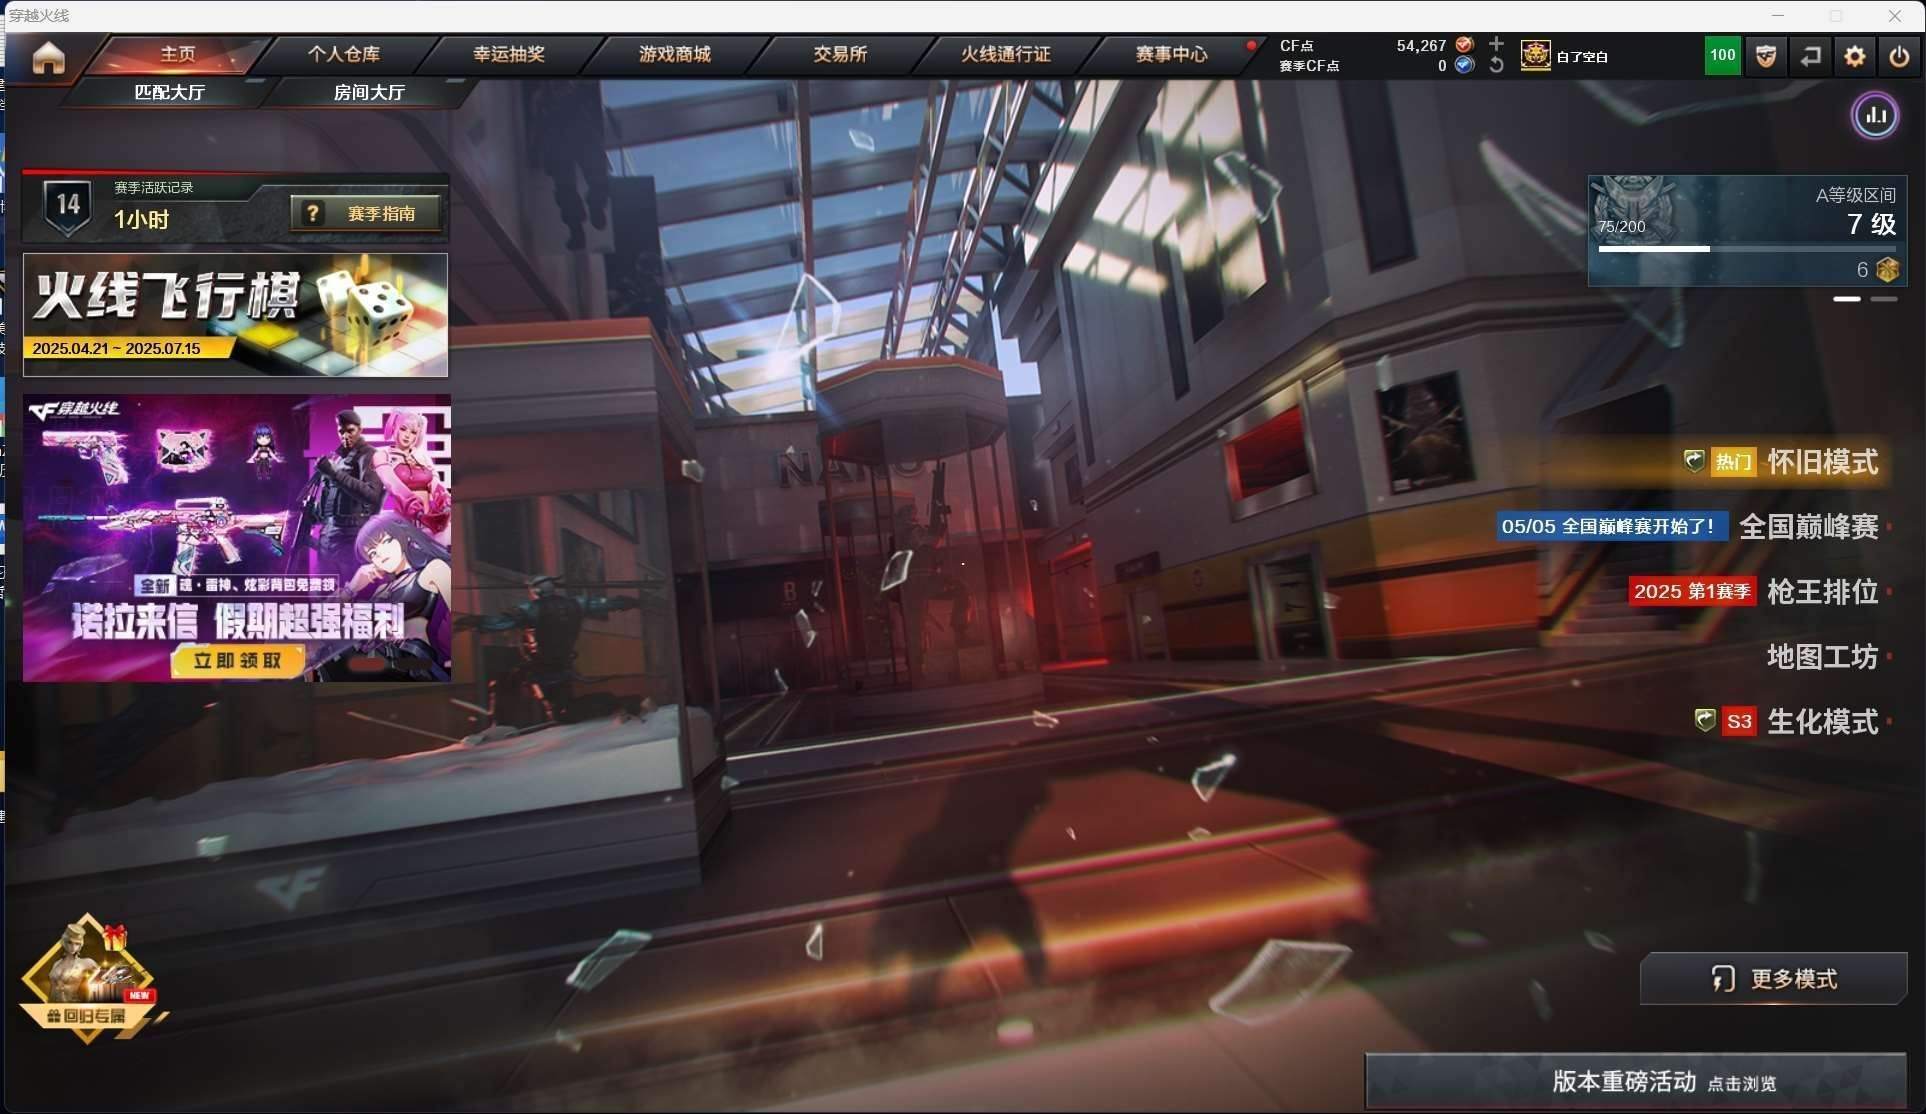This screenshot has height=1114, width=1926.
Task: Open the round bar-chart stats icon
Action: pos(1875,116)
